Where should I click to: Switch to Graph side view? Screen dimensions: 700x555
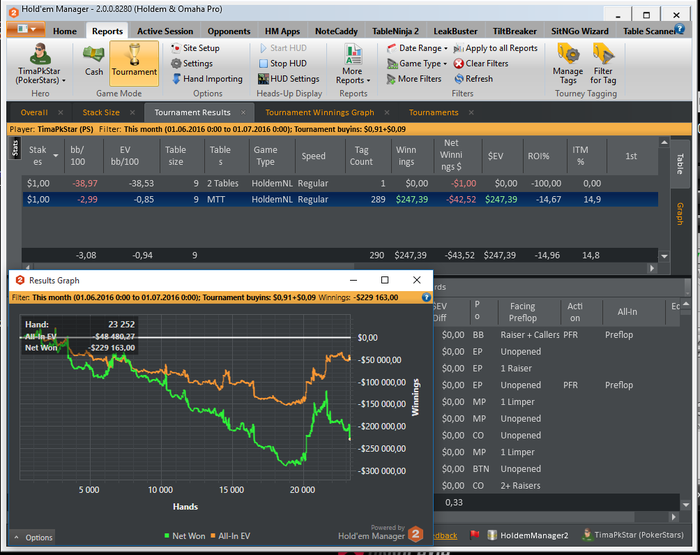(680, 213)
